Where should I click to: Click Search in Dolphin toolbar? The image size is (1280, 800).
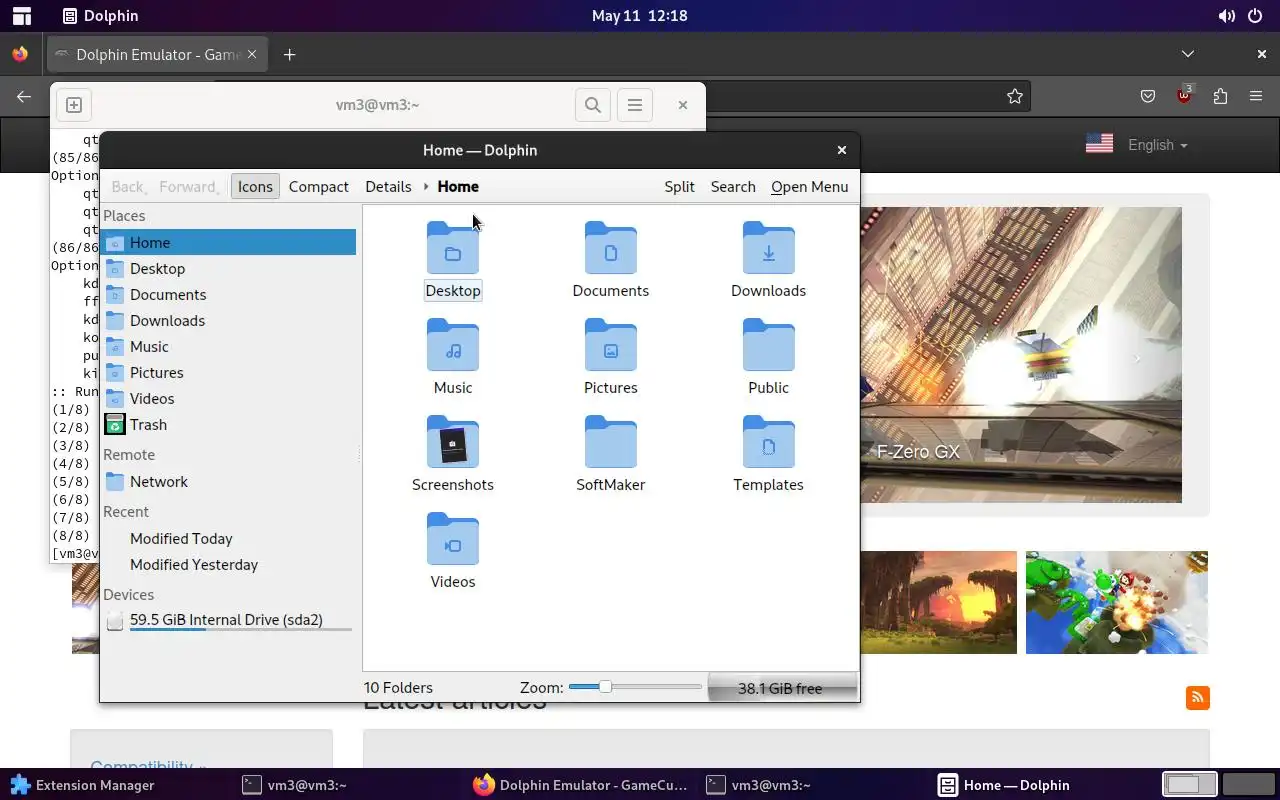(x=733, y=186)
